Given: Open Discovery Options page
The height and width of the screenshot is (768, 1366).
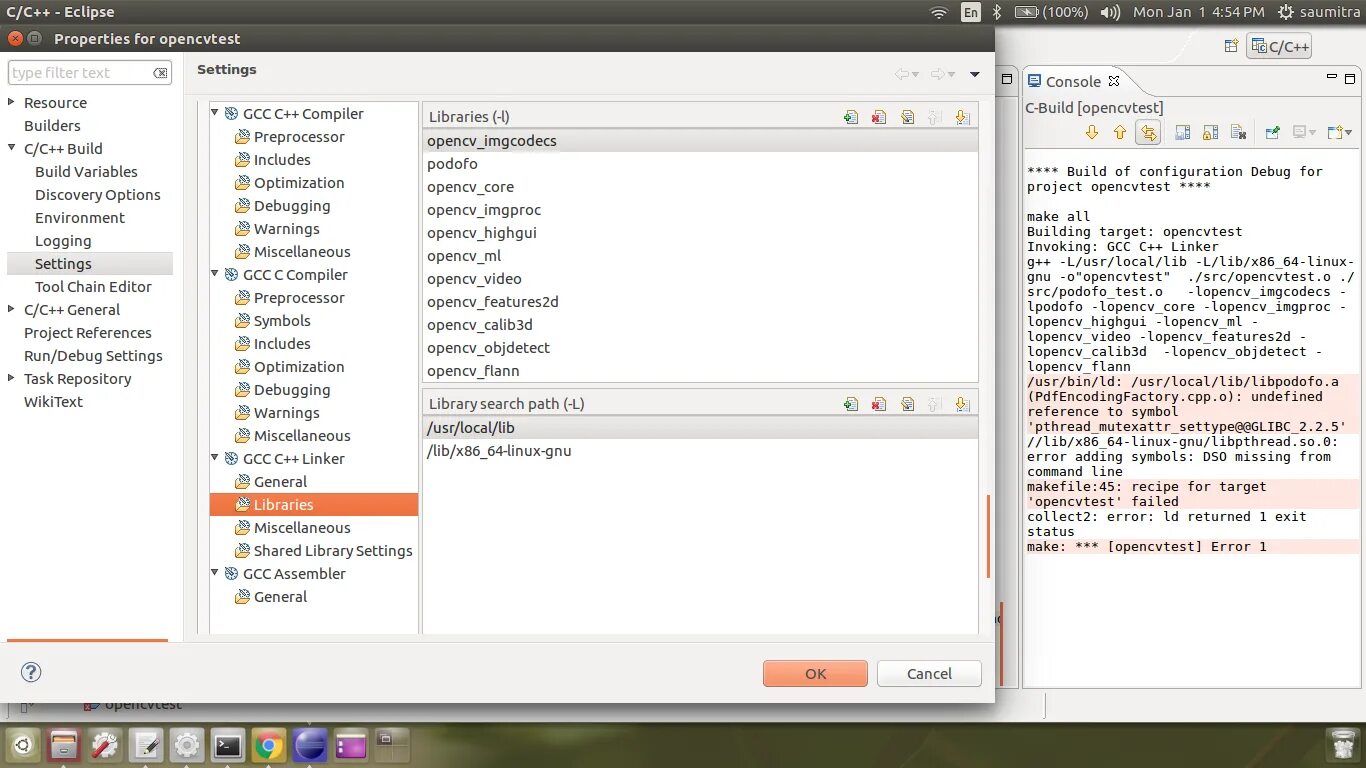Looking at the screenshot, I should [x=97, y=195].
